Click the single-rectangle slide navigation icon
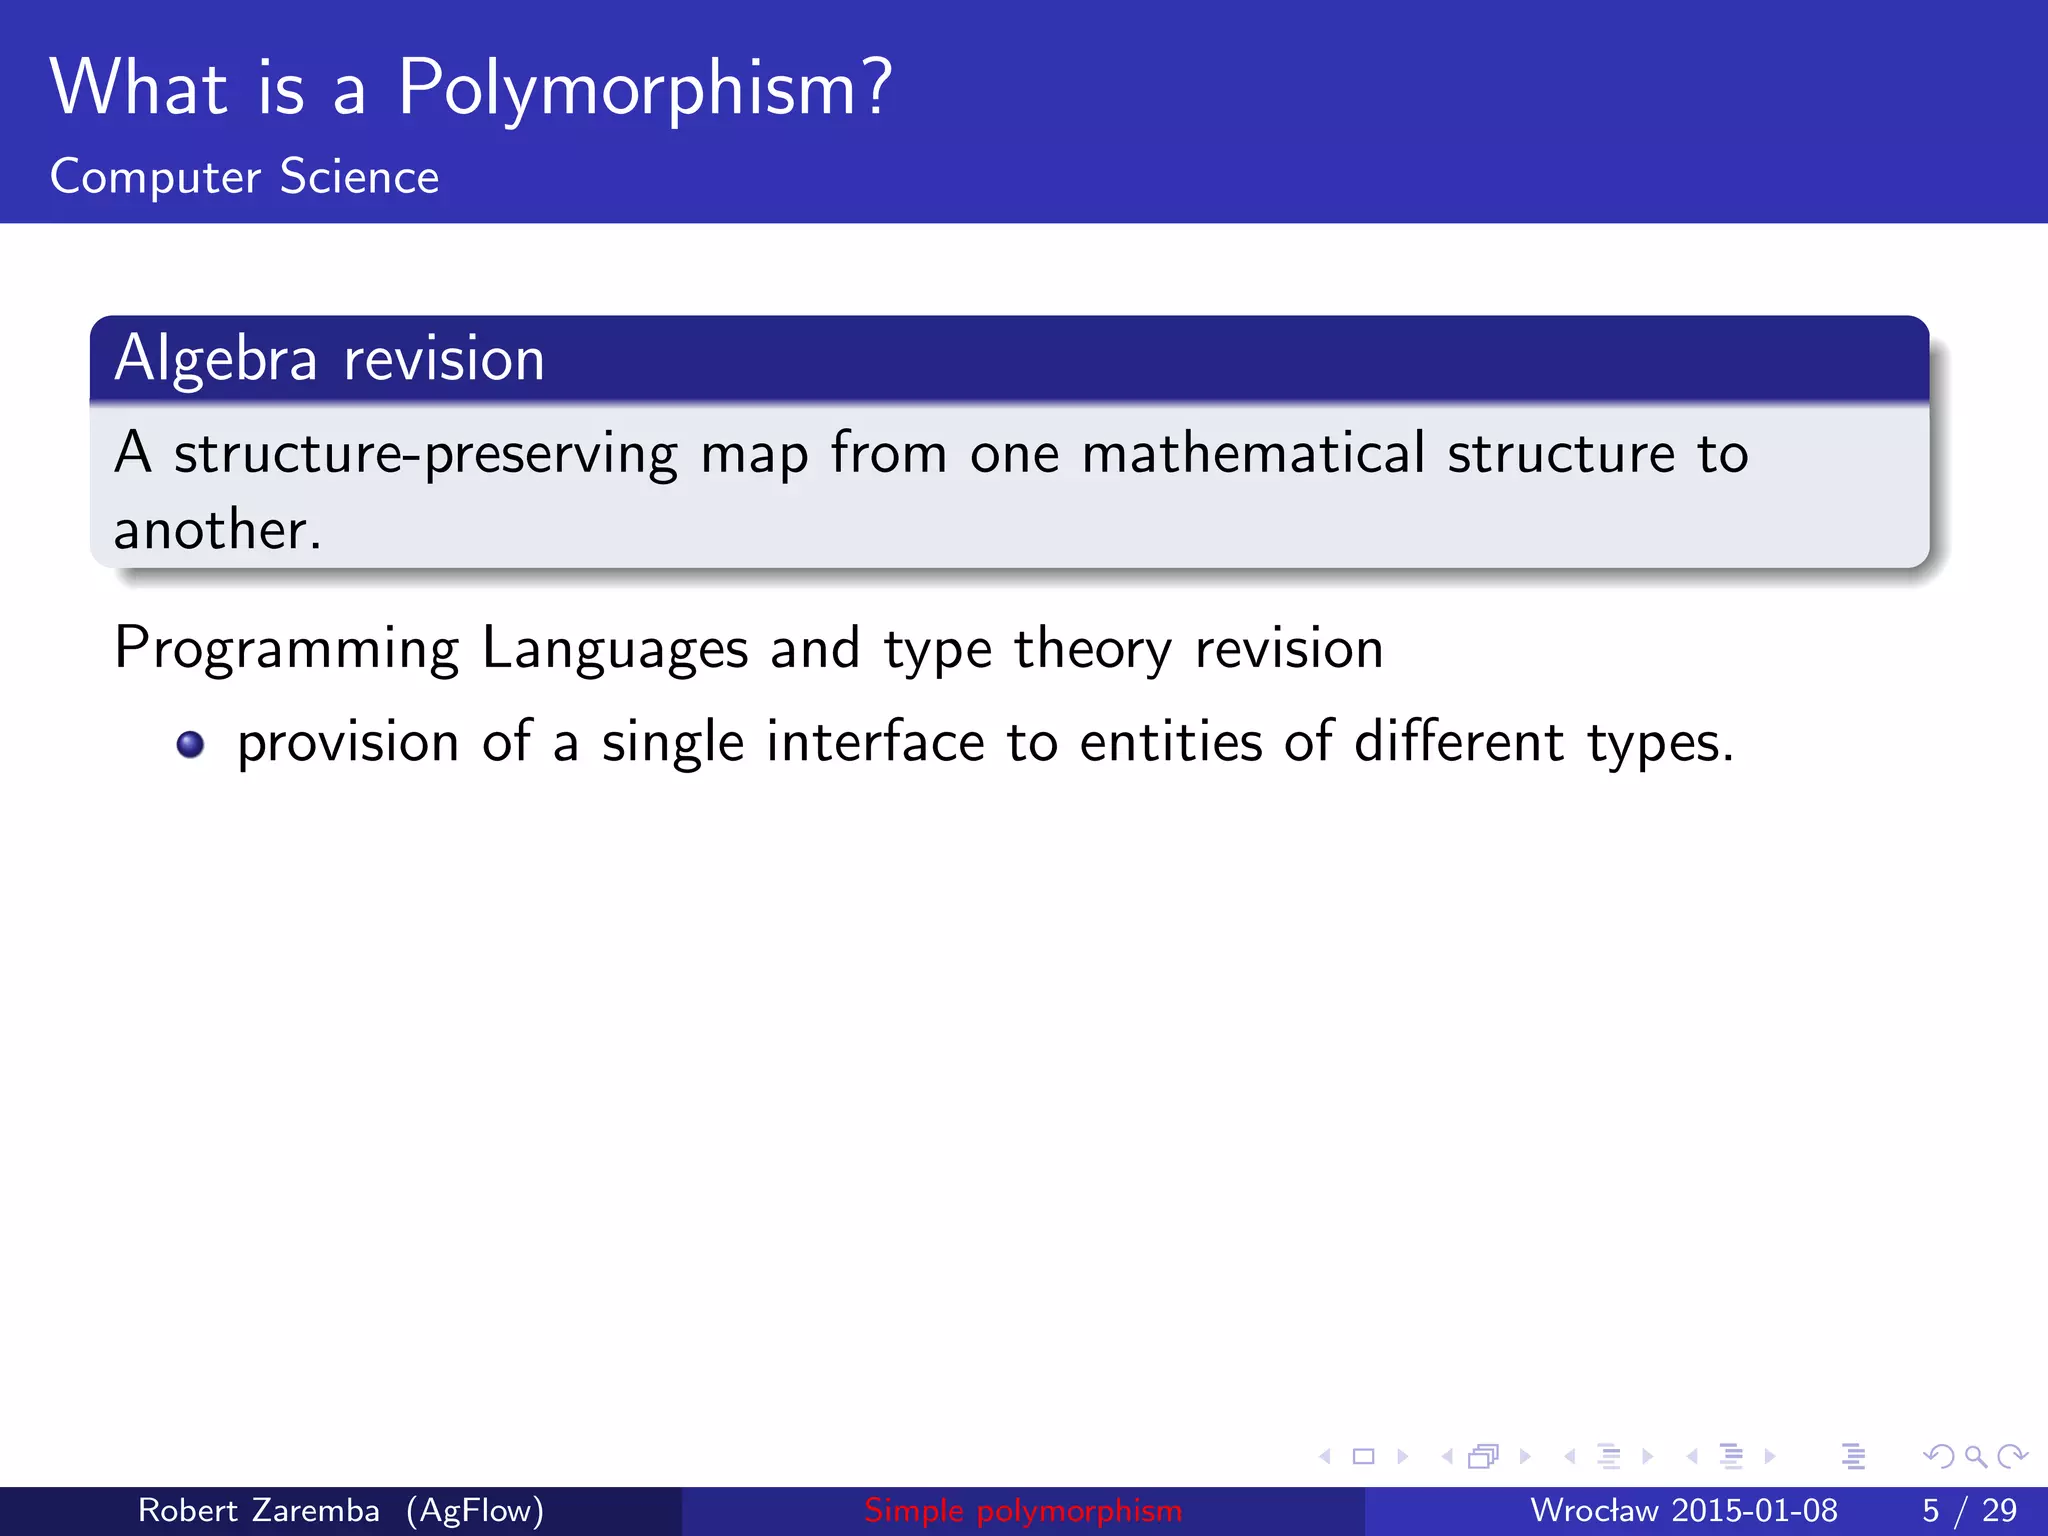 1363,1457
